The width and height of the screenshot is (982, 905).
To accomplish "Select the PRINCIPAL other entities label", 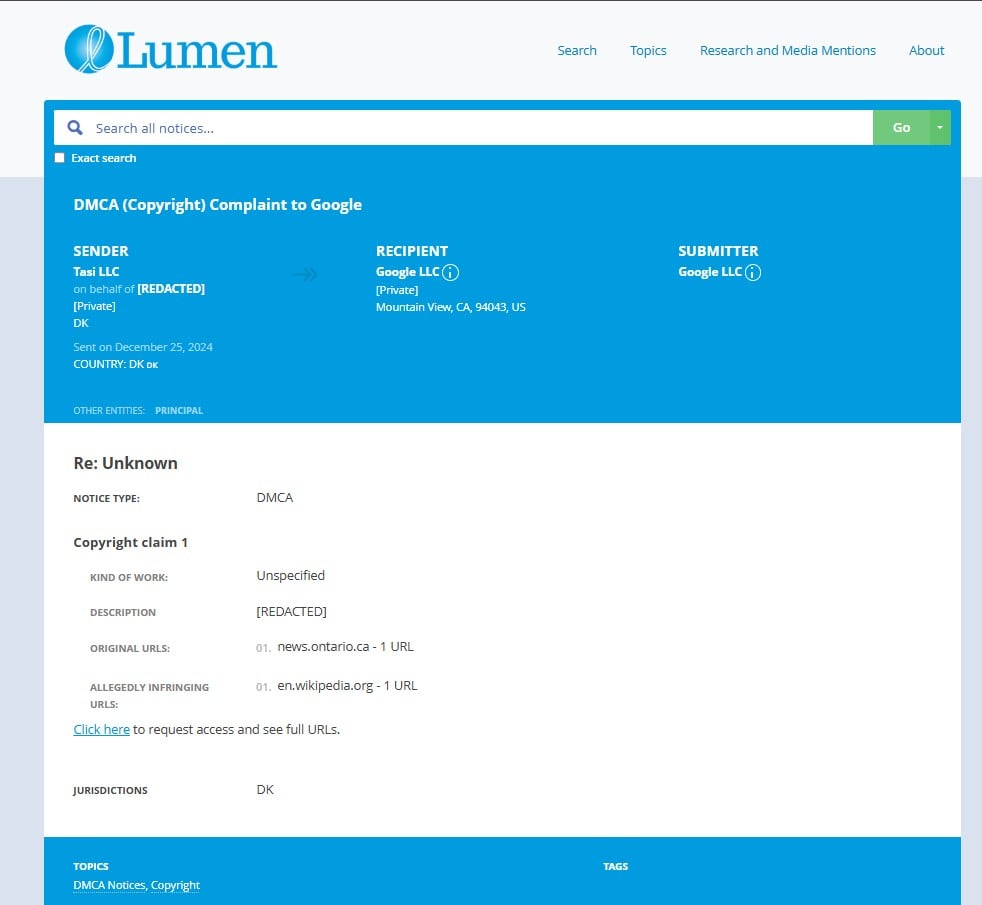I will (179, 411).
